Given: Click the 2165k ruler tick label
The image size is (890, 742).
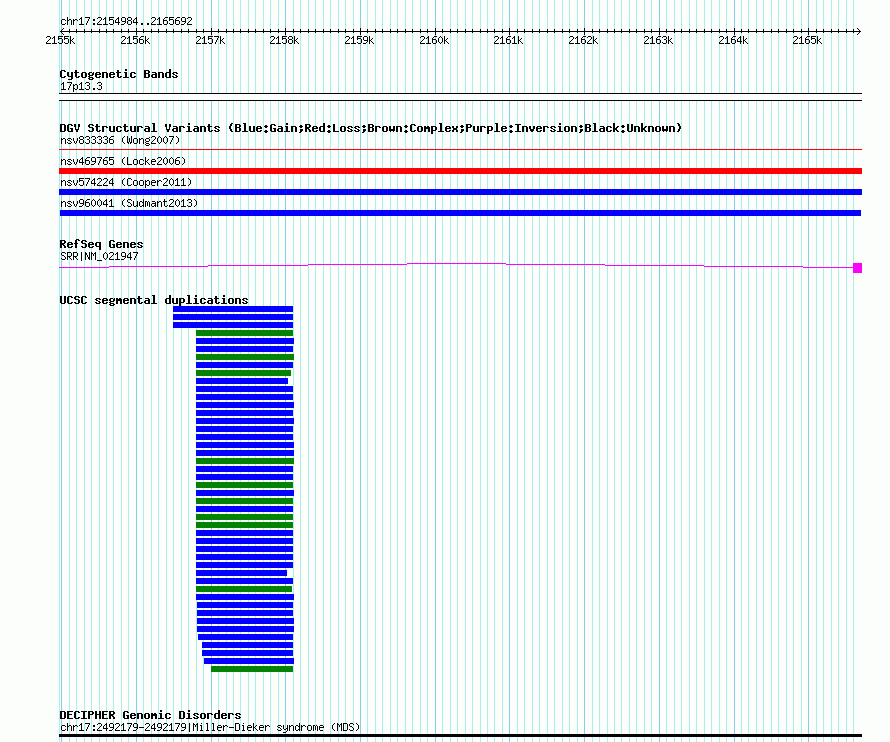Looking at the screenshot, I should (x=807, y=40).
